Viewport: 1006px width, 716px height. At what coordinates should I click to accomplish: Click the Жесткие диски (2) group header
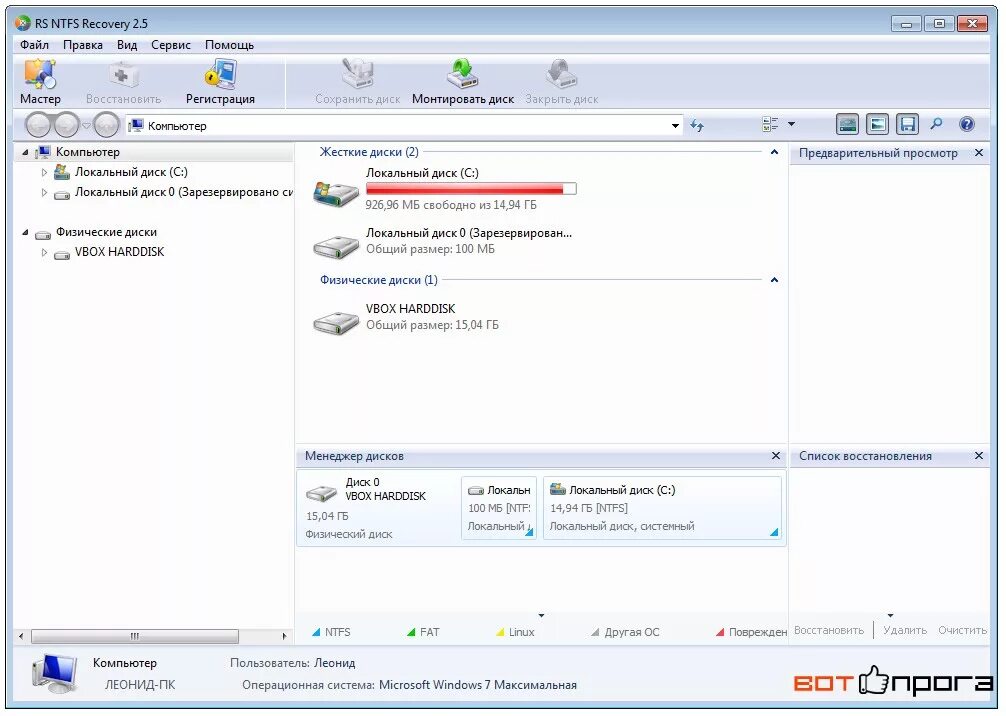coord(369,152)
